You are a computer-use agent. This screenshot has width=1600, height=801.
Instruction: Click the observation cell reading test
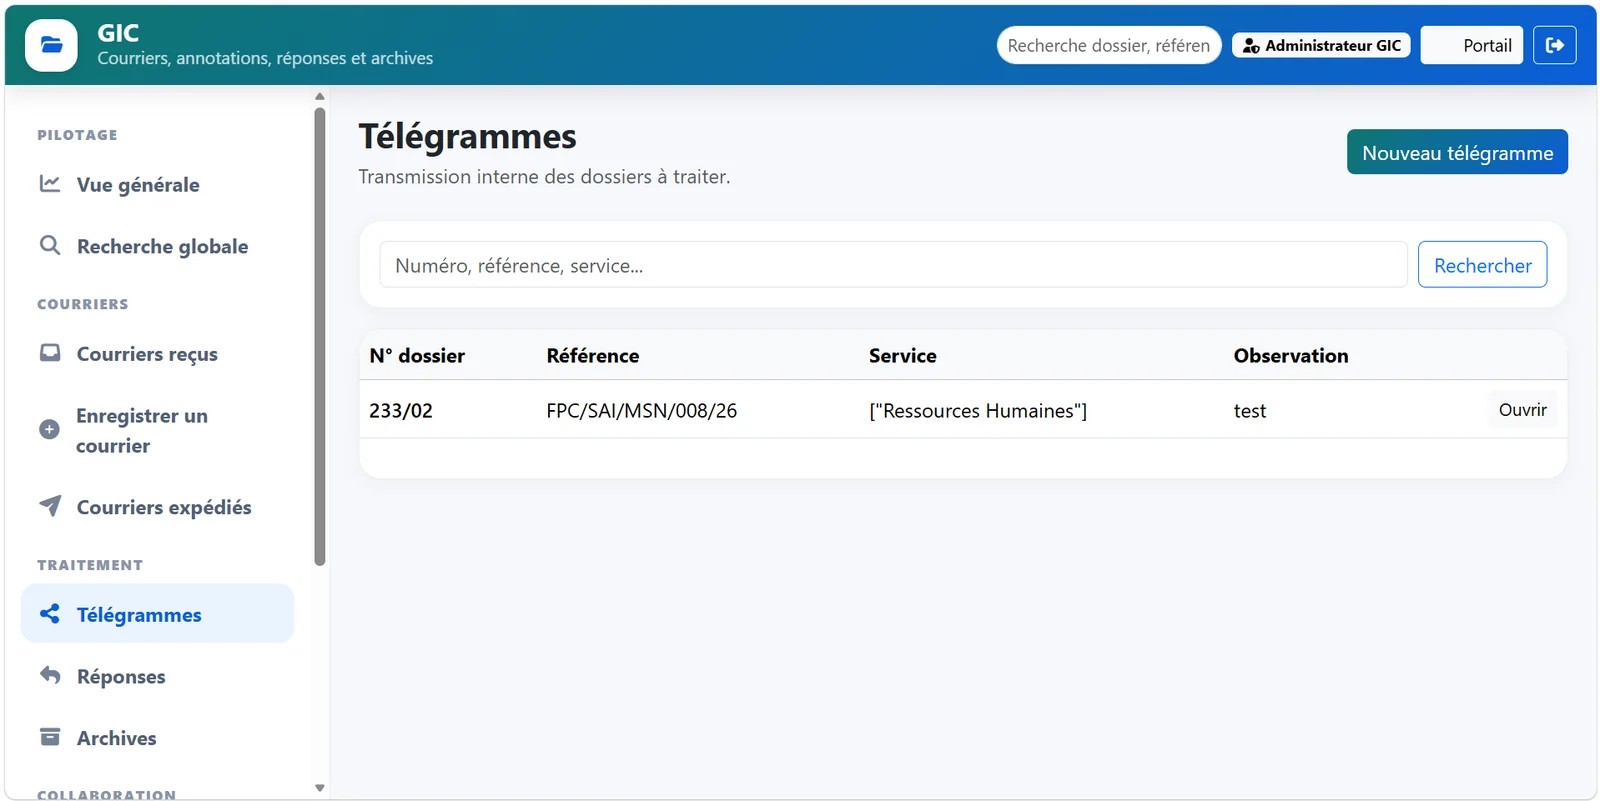point(1250,411)
